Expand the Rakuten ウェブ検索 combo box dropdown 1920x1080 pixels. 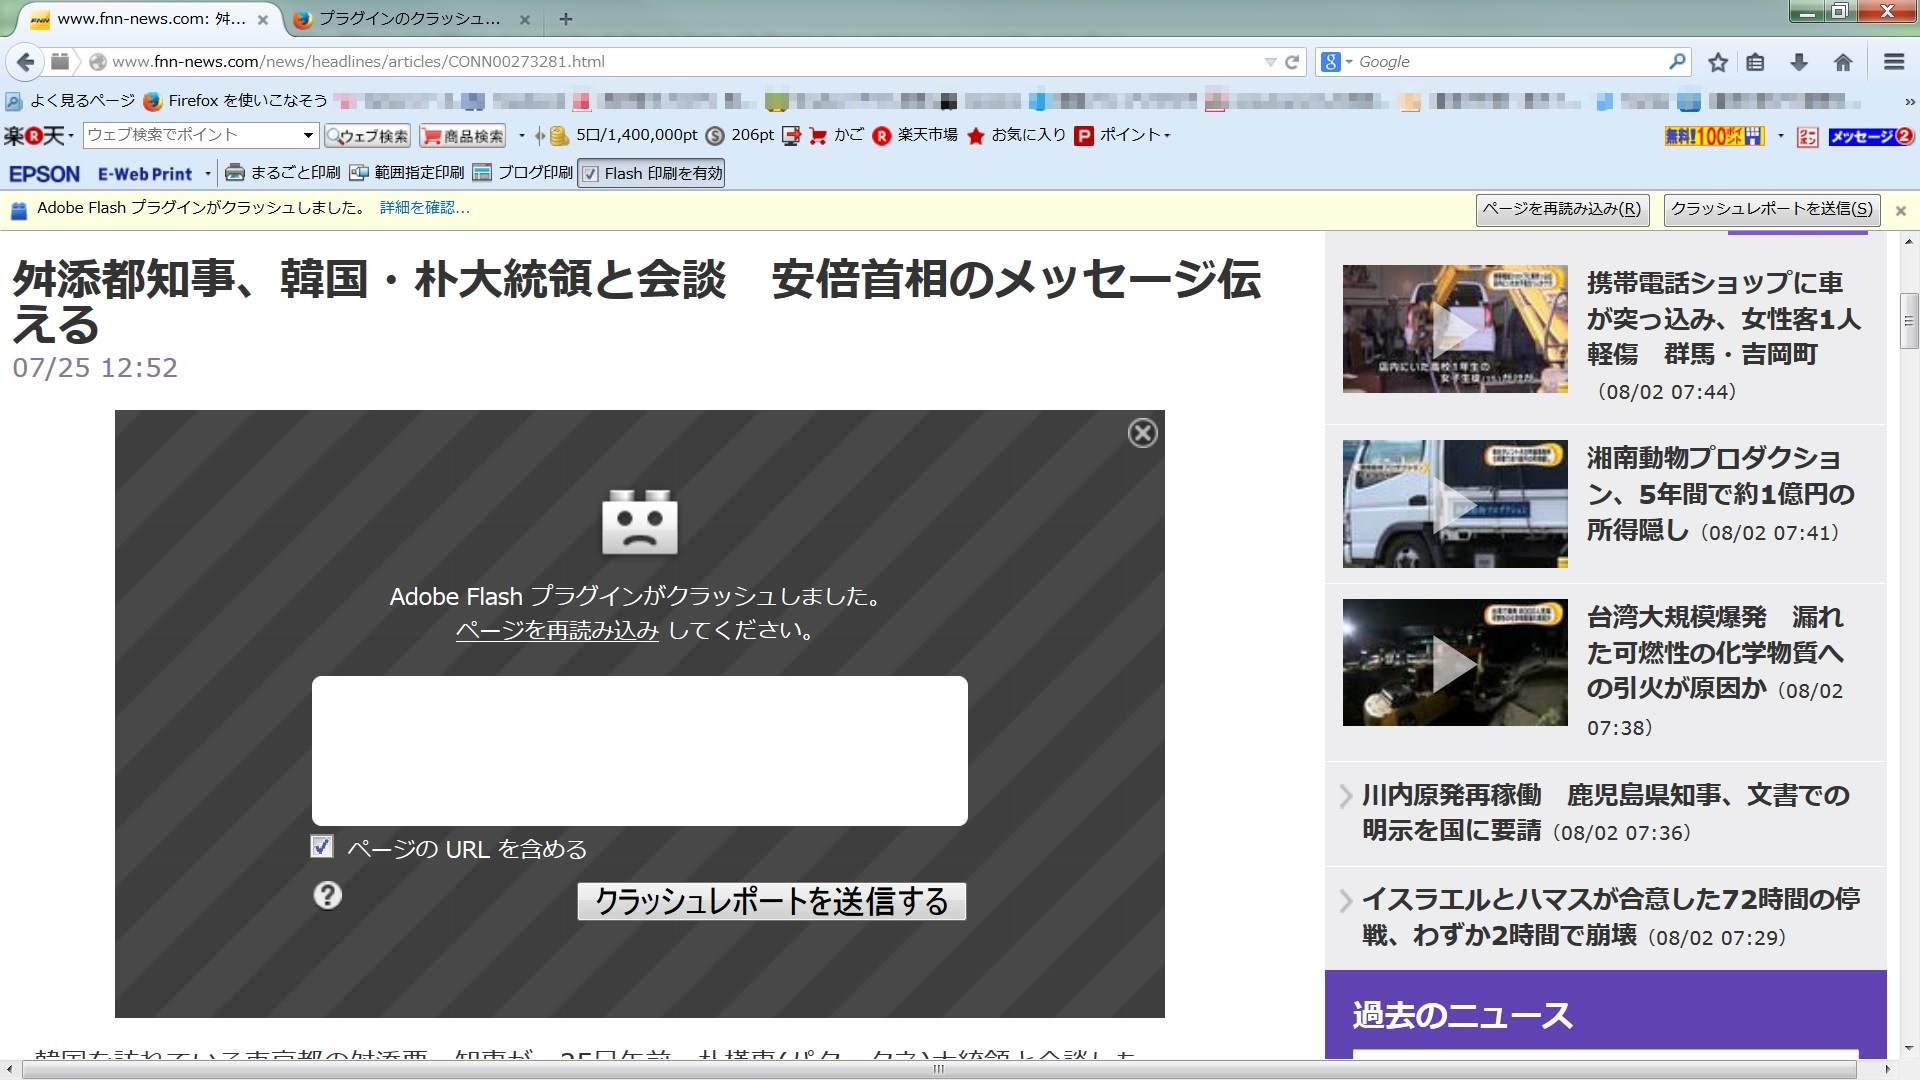point(308,135)
